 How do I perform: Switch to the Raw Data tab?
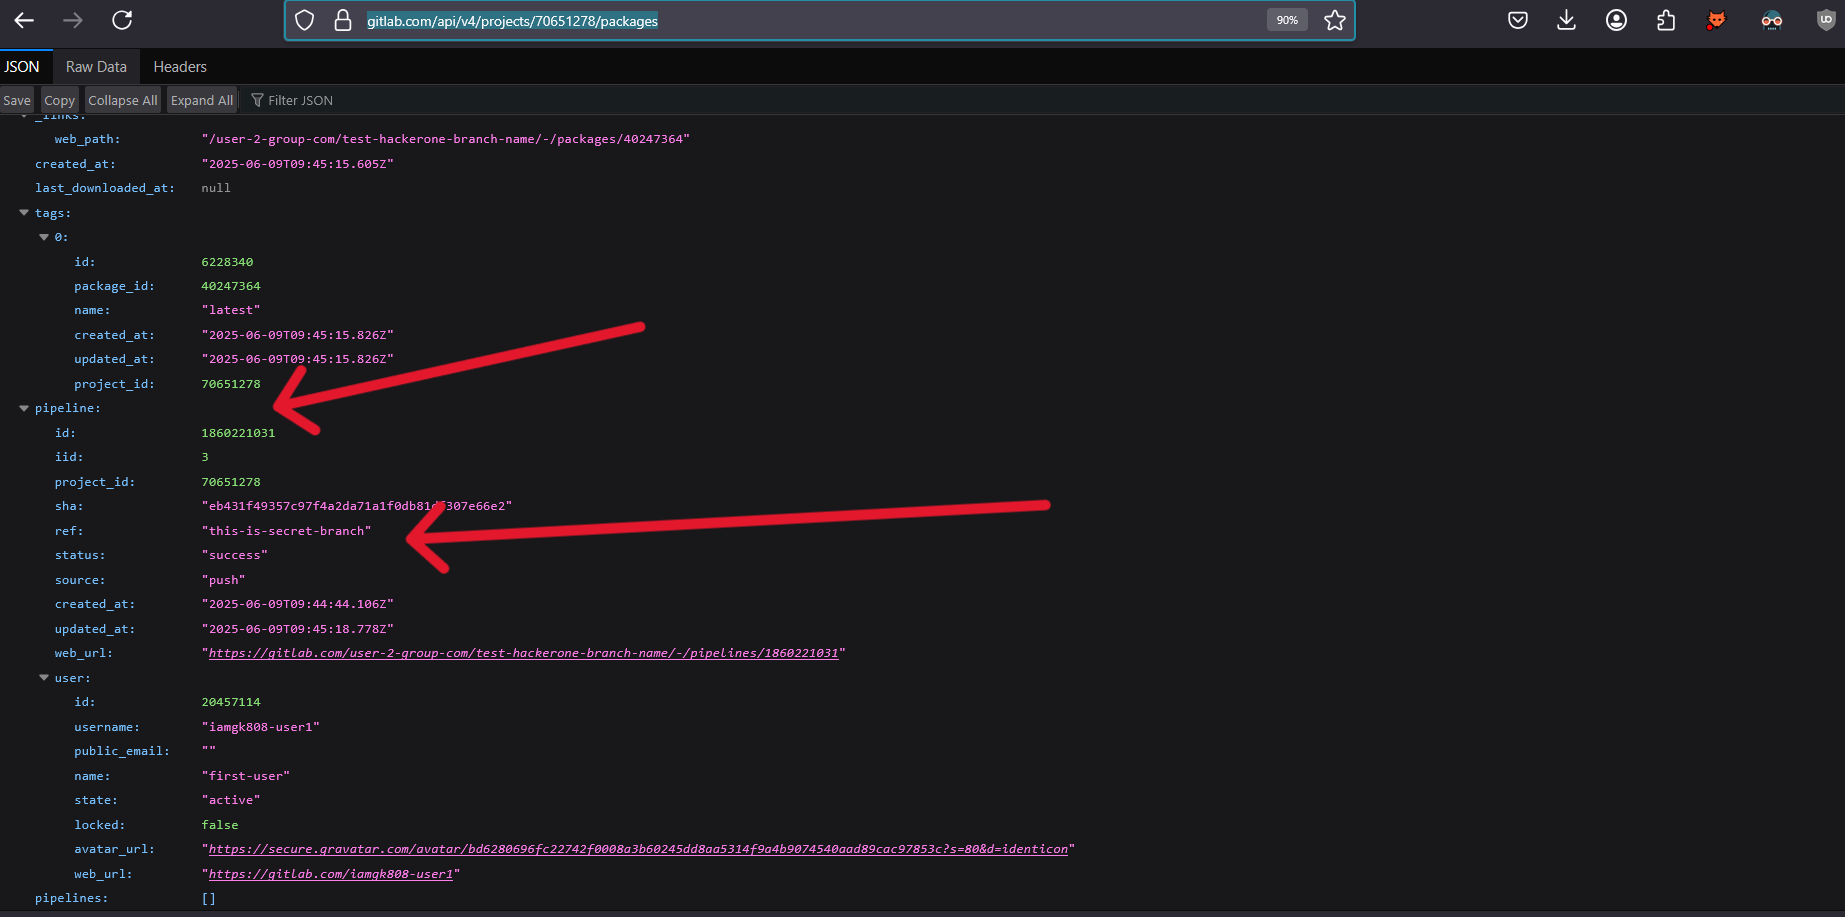pos(96,67)
